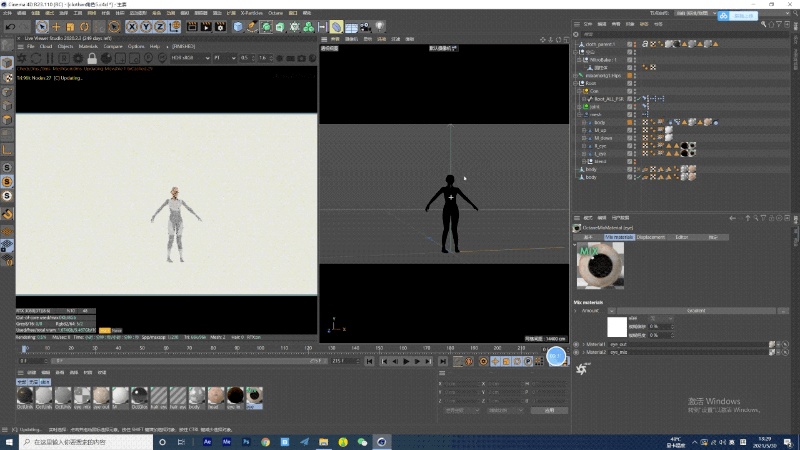Click the Mix material preview thumbnail
This screenshot has width=800, height=450.
pos(600,266)
